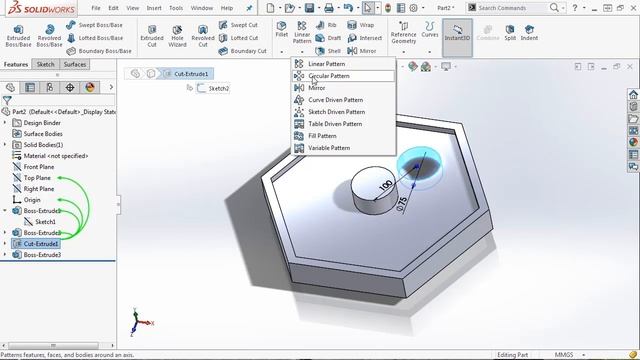Open the ConfigurationManager tab icon
640x360 pixels.
pyautogui.click(x=50, y=87)
